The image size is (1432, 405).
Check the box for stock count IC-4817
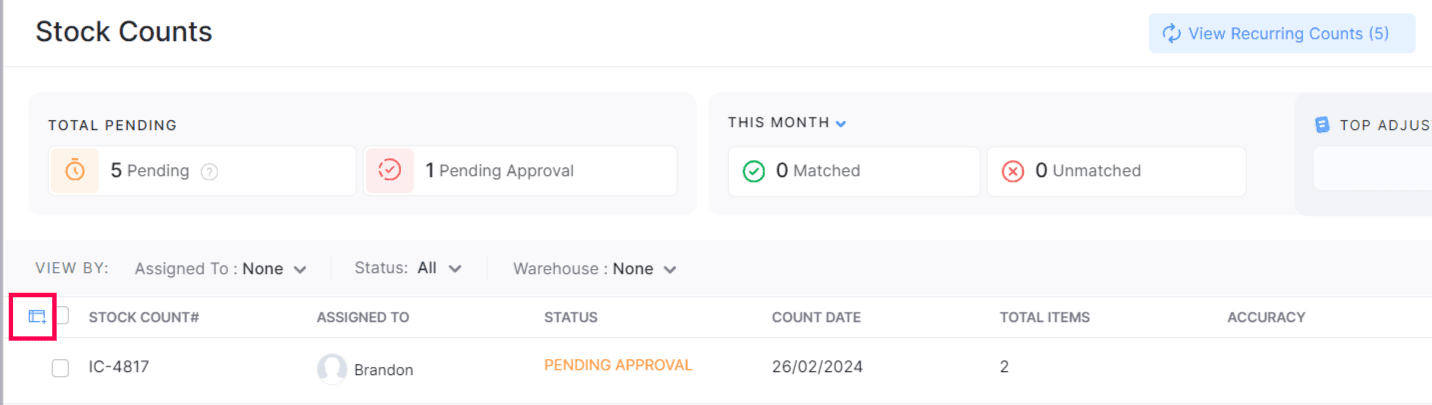point(60,368)
